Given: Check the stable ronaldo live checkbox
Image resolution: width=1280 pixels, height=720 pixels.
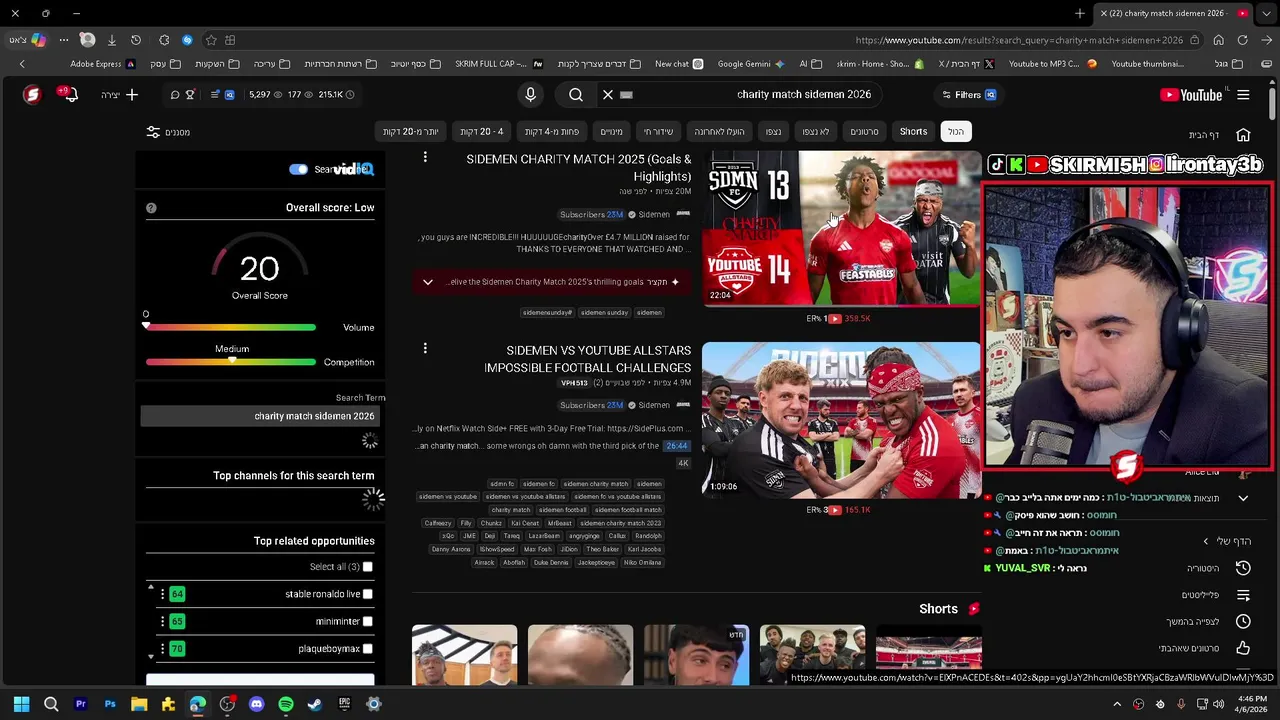Looking at the screenshot, I should coord(368,594).
